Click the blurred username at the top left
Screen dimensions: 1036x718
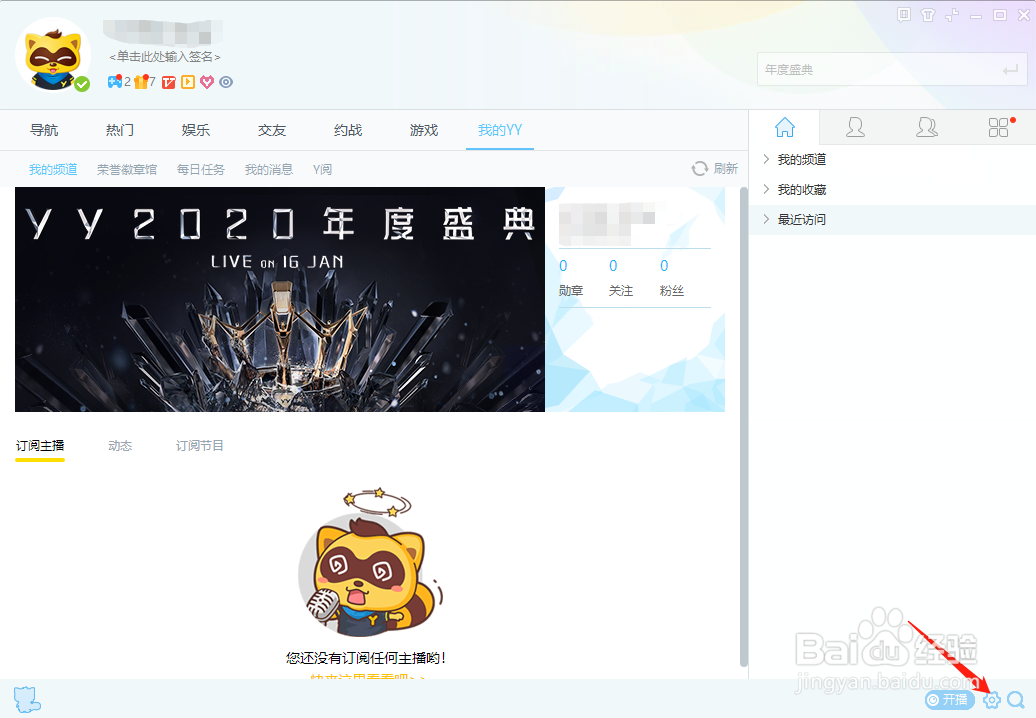(163, 32)
